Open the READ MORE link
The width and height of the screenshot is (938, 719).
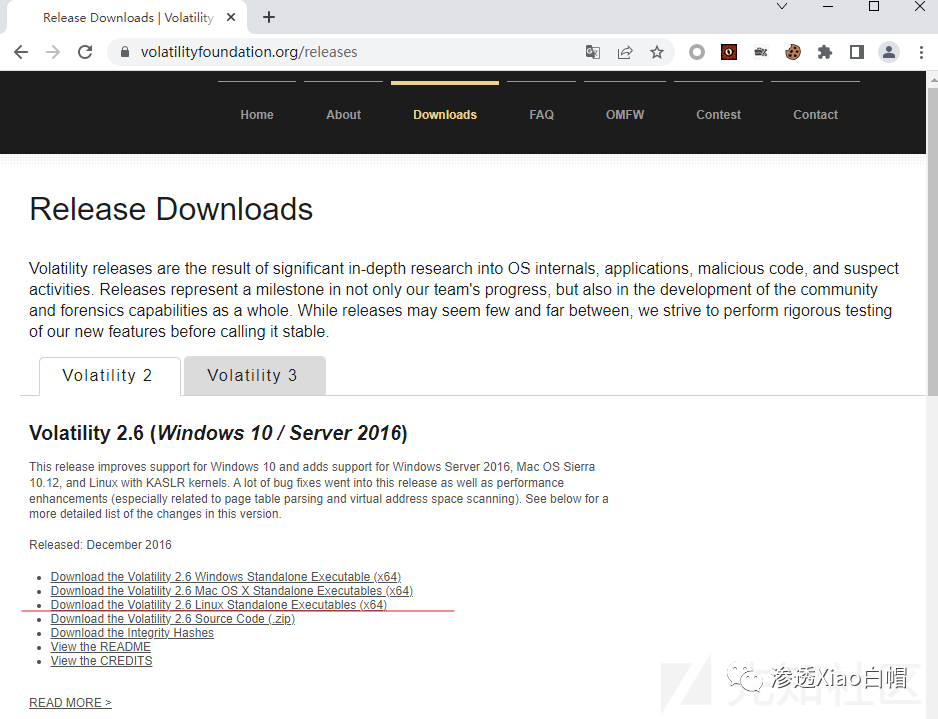[x=70, y=703]
